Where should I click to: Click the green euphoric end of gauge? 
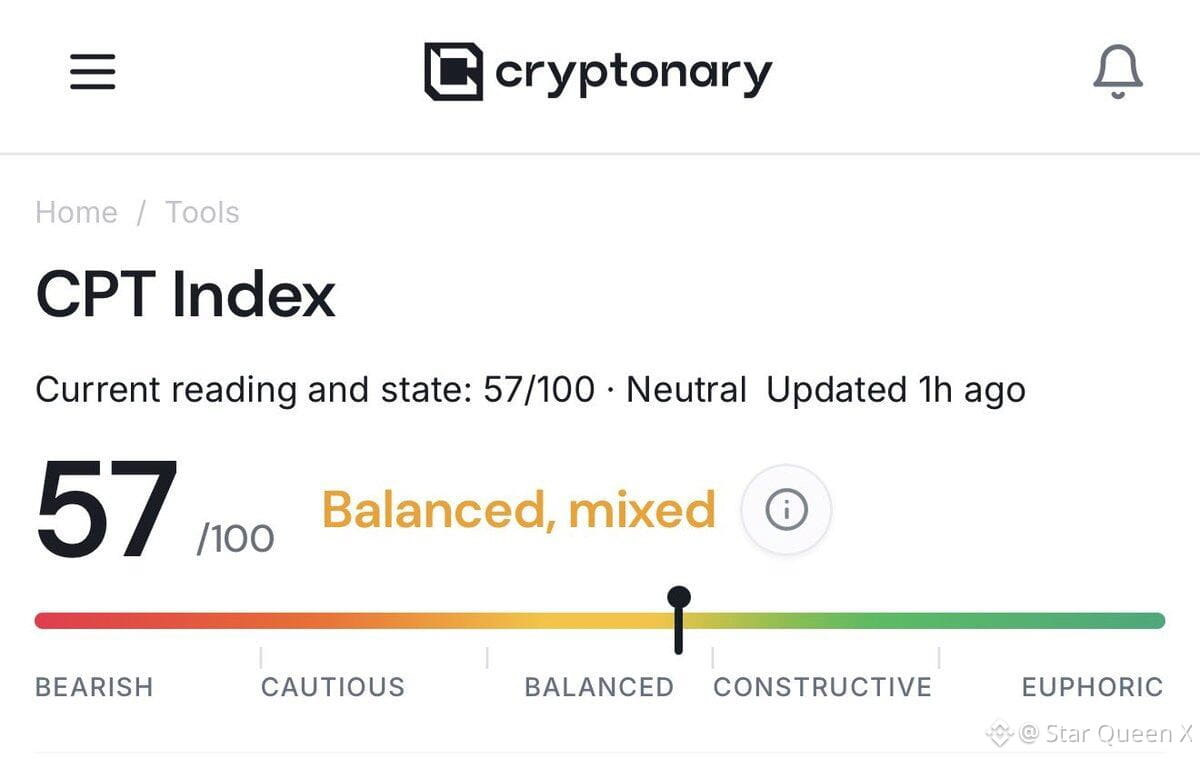point(1140,620)
